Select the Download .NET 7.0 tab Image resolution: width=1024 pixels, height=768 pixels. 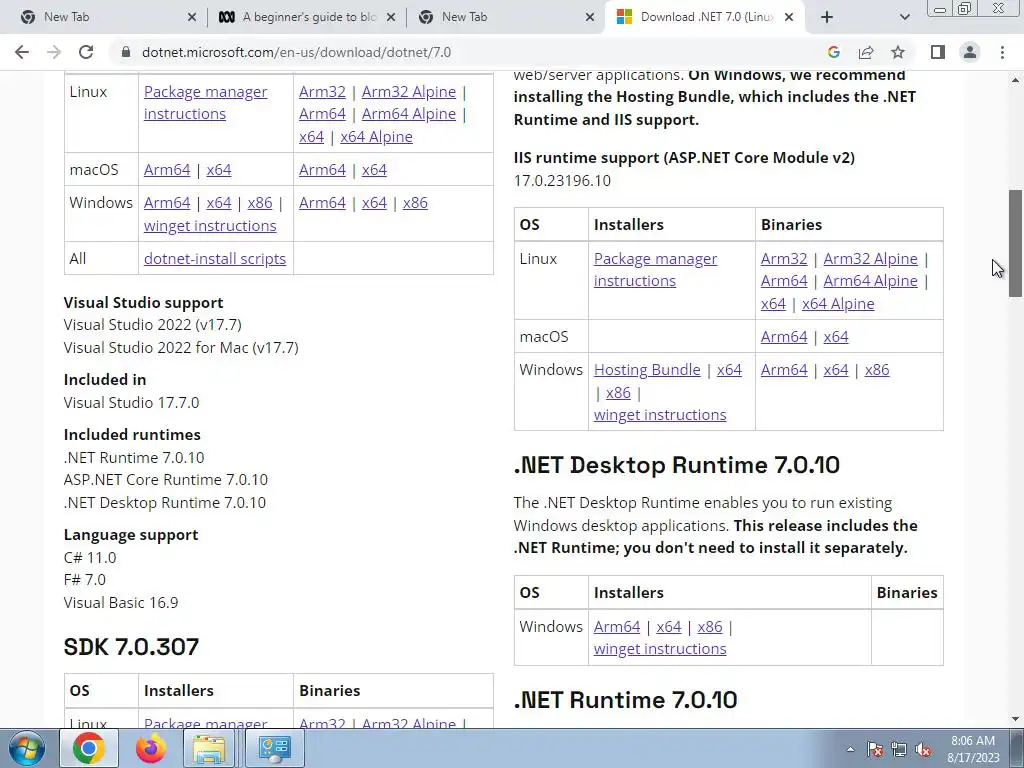coord(705,17)
